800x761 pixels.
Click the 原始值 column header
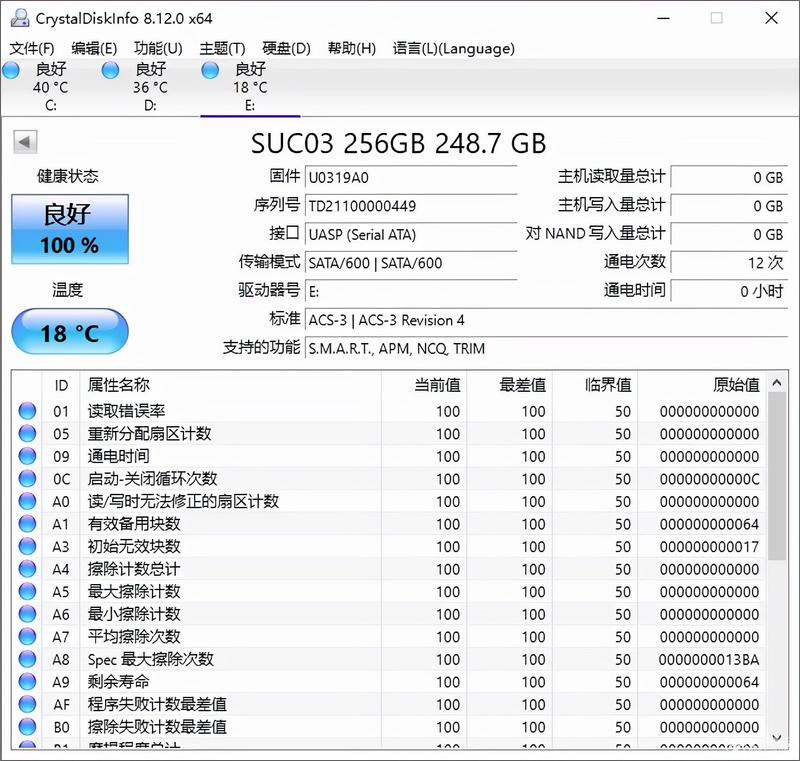click(702, 385)
